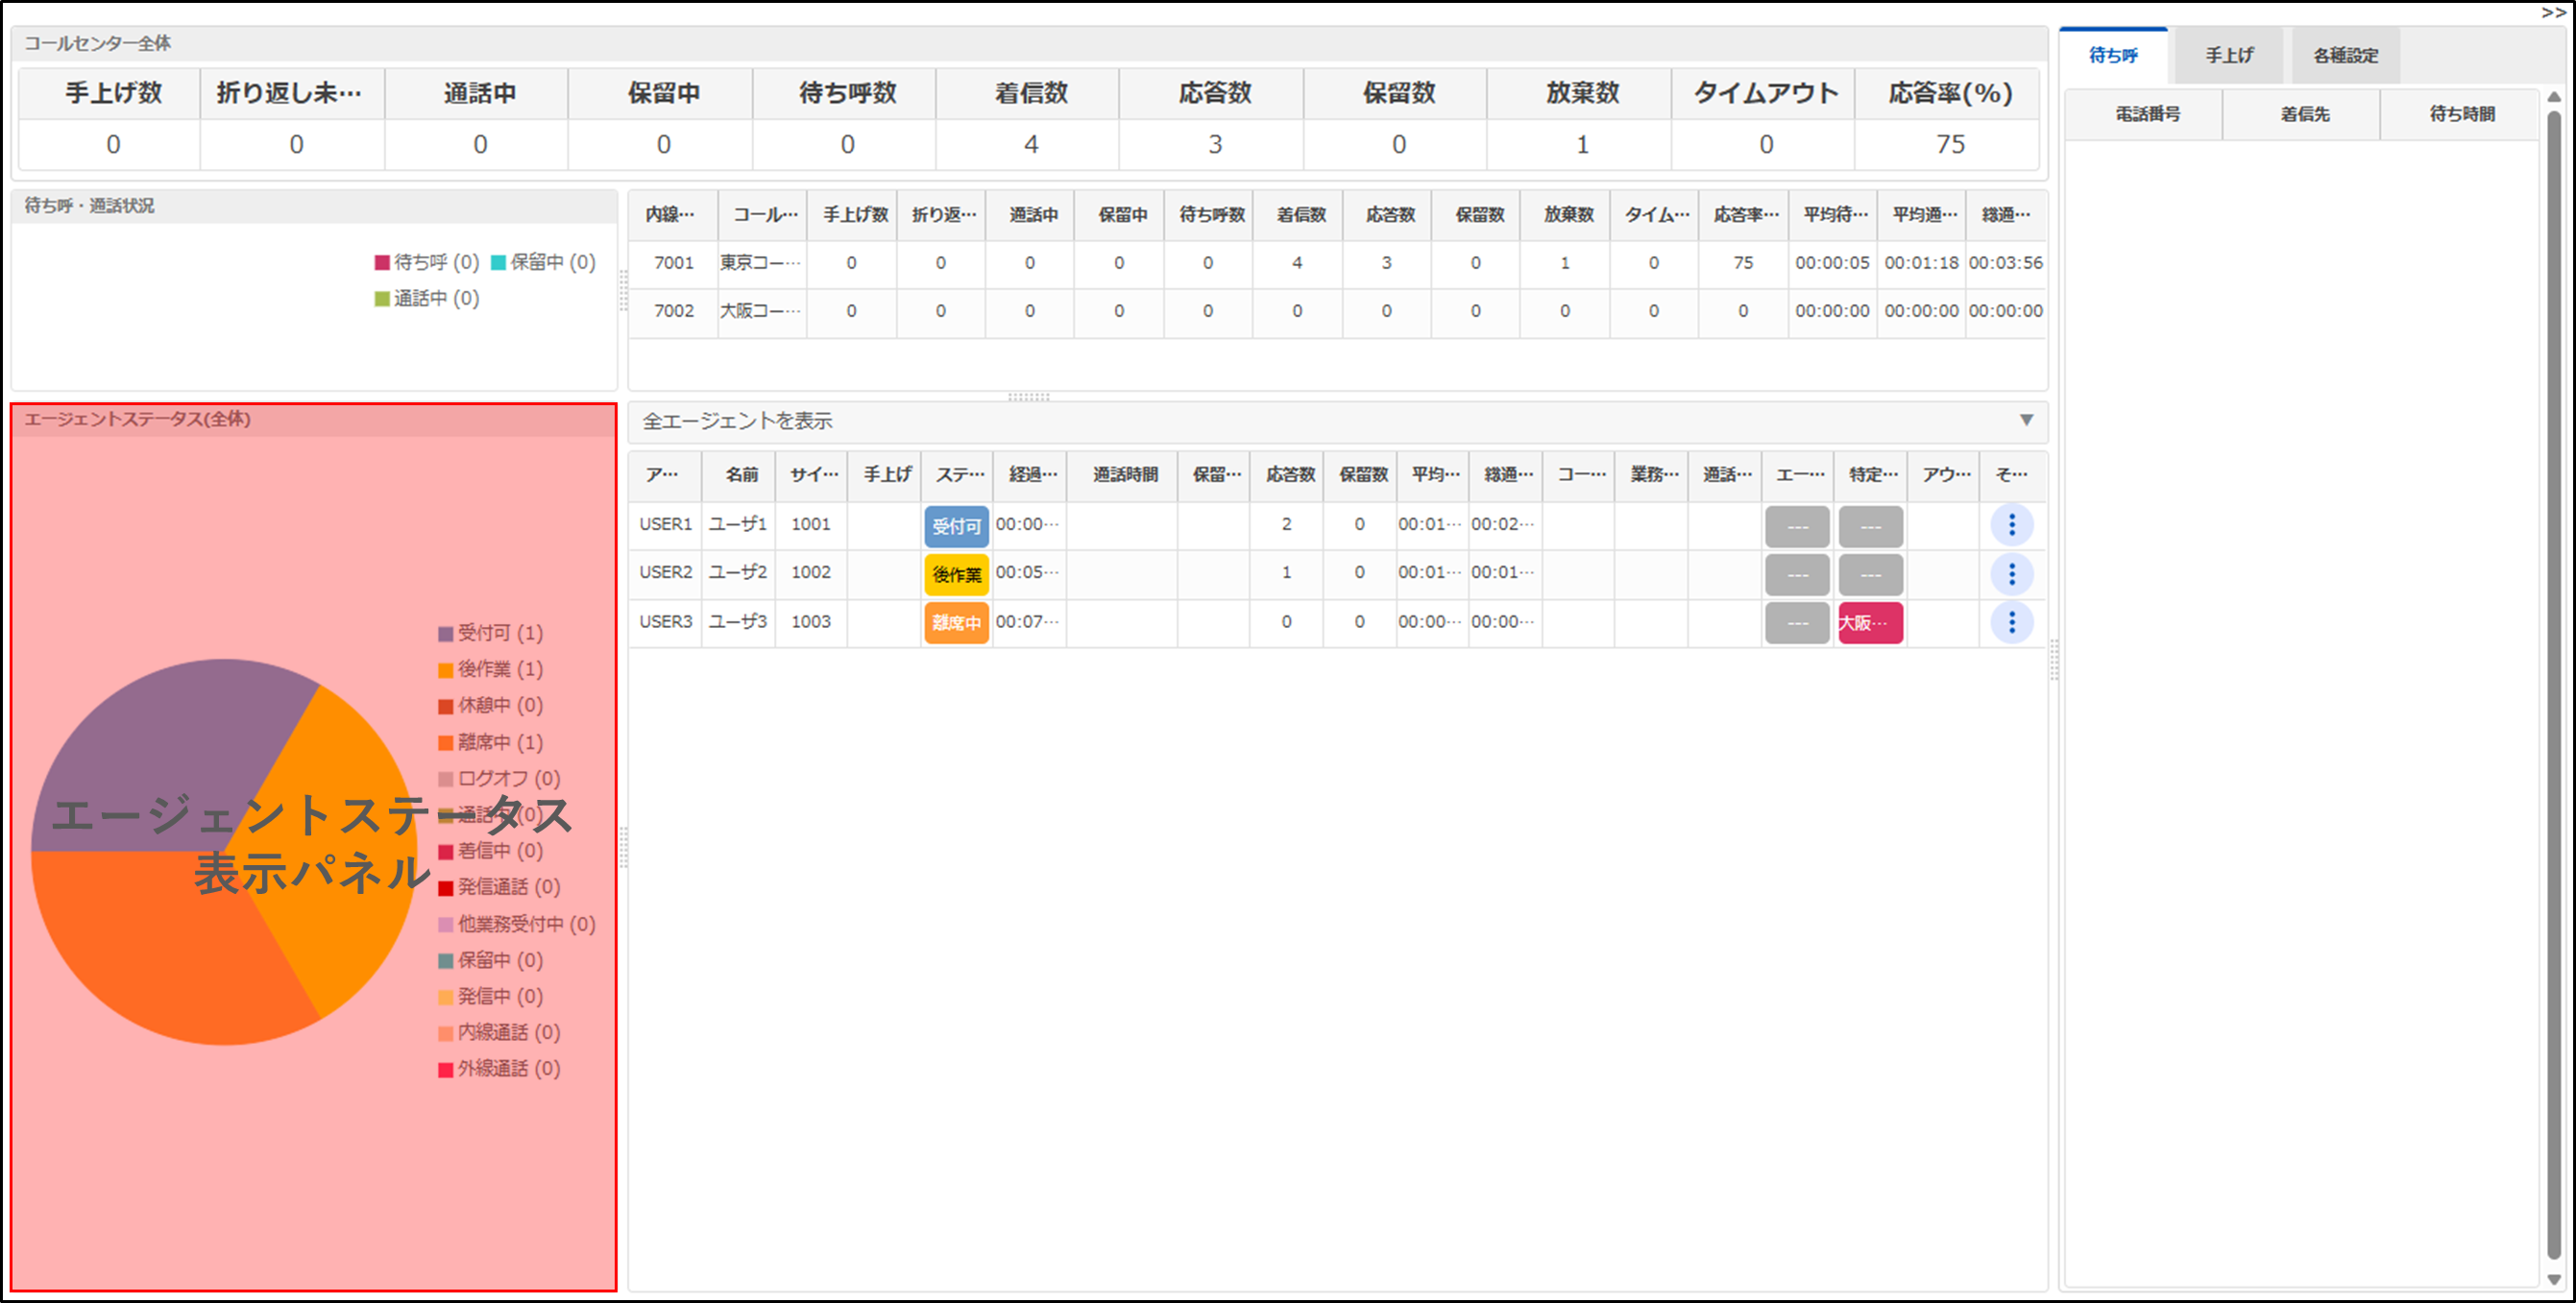This screenshot has height=1303, width=2576.
Task: Click USER3 離席中 status badge
Action: tap(956, 622)
